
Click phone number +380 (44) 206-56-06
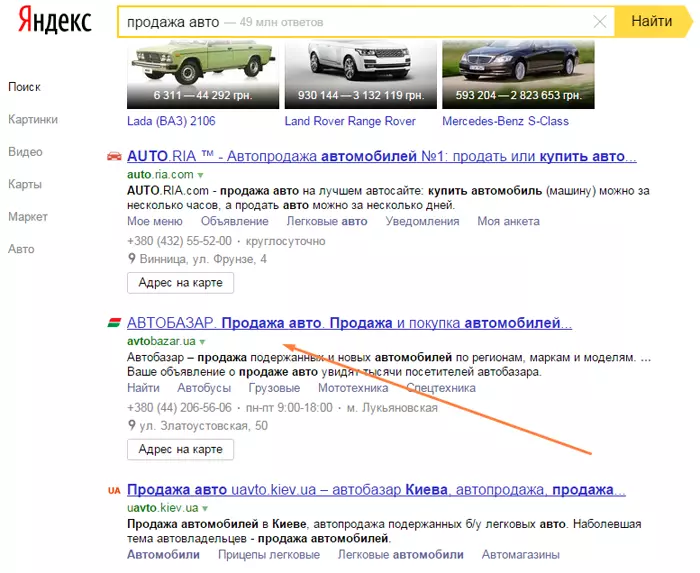[x=179, y=407]
